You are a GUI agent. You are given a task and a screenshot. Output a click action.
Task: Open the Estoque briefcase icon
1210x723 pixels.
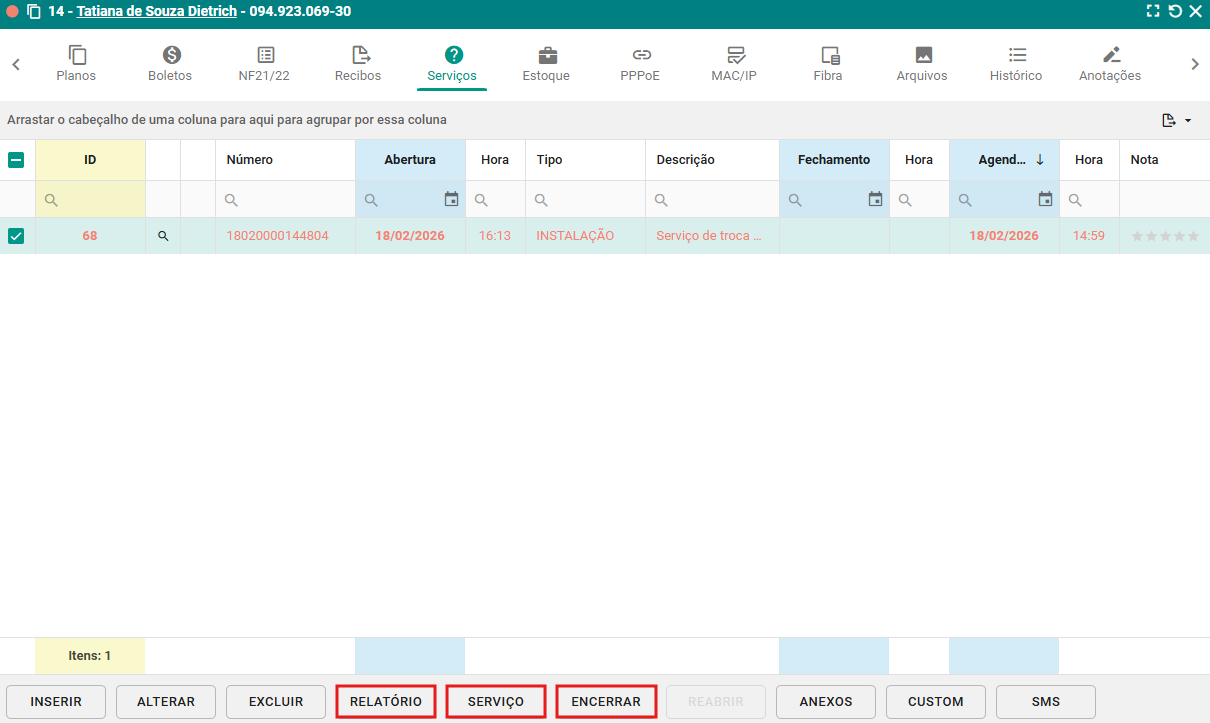(547, 55)
